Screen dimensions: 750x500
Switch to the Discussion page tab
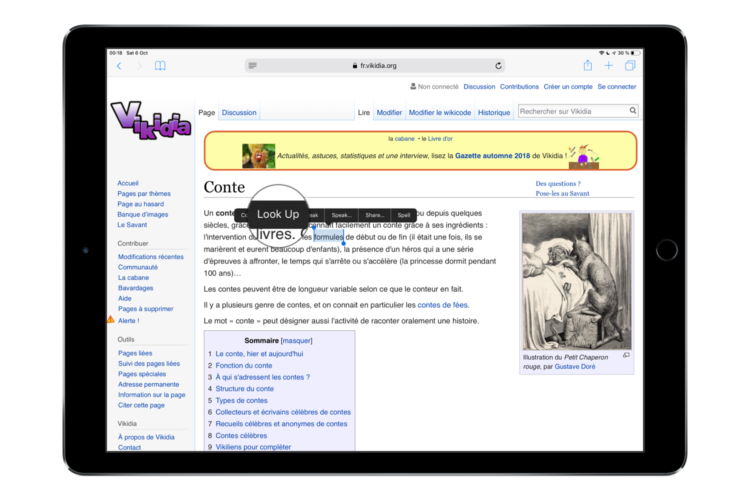[239, 112]
